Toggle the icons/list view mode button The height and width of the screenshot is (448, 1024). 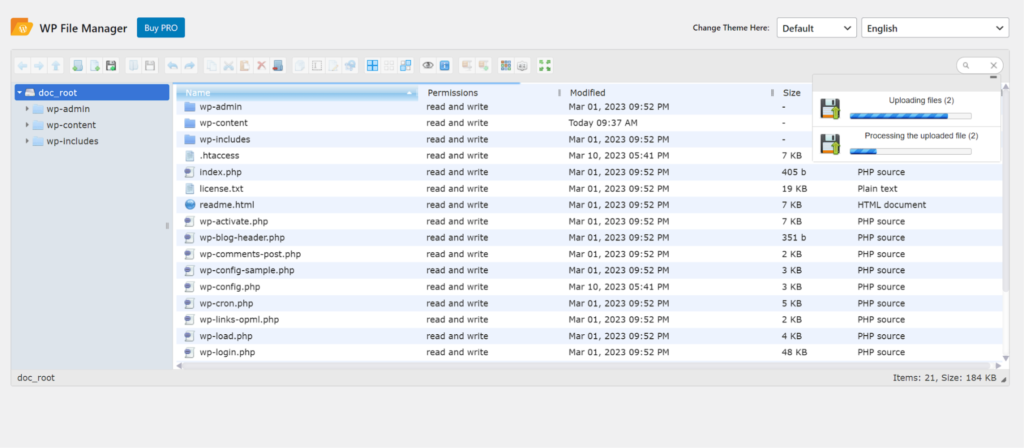[x=506, y=66]
